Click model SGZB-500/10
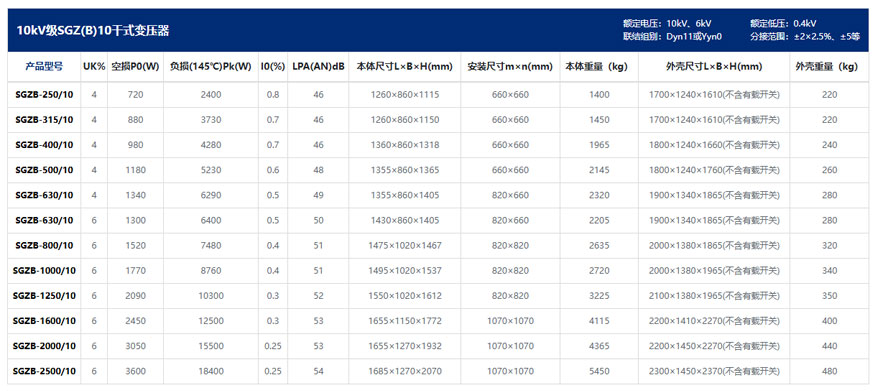The height and width of the screenshot is (391, 874). [44, 170]
